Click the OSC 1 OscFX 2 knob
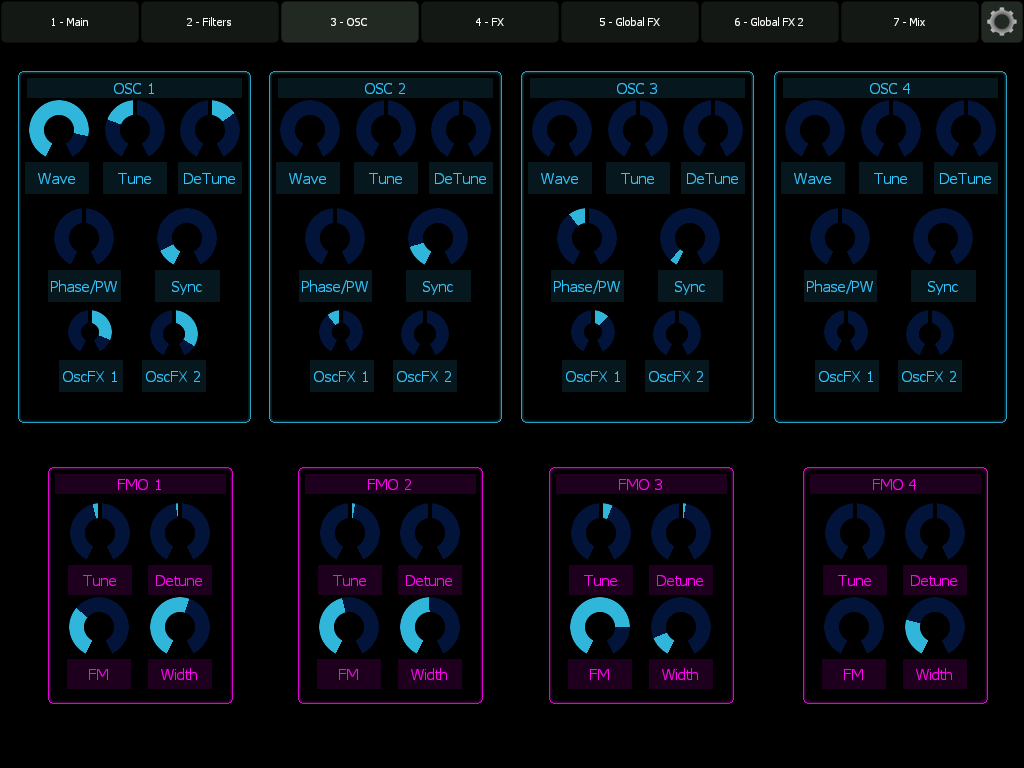Image resolution: width=1024 pixels, height=768 pixels. tap(174, 332)
